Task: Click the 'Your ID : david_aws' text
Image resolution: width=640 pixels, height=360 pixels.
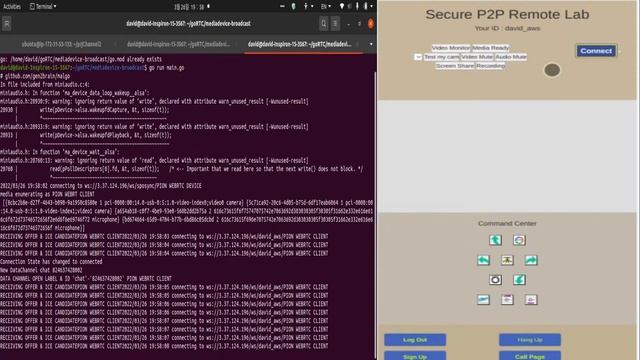Action: [507, 28]
